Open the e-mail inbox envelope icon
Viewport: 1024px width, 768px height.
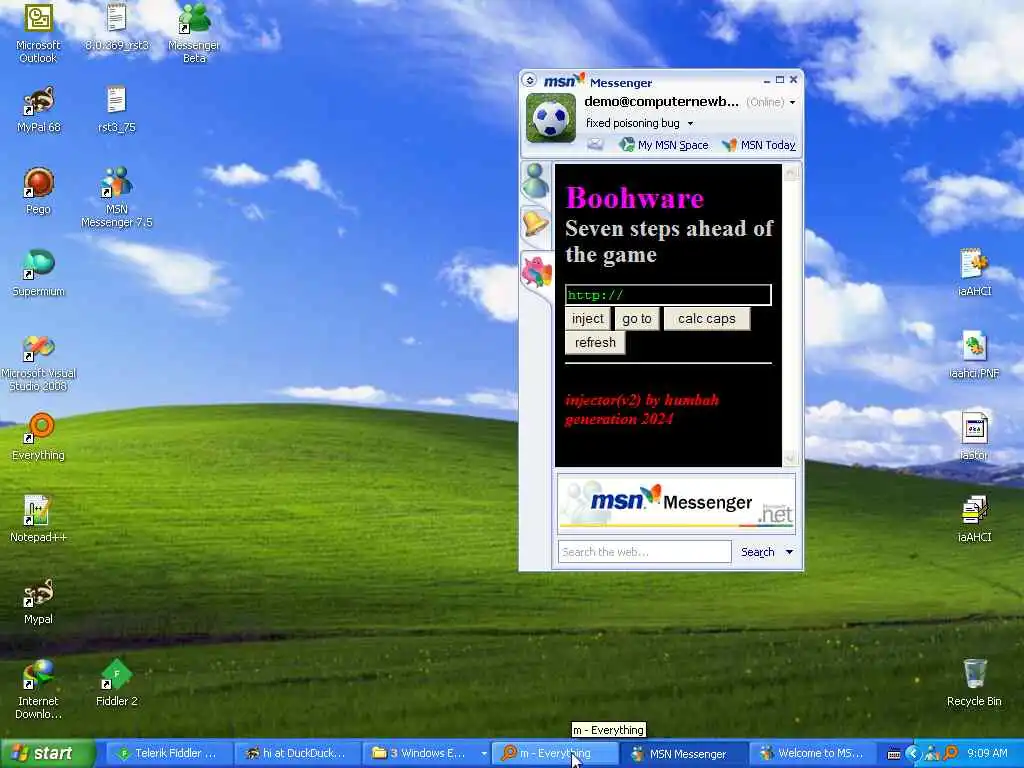[594, 144]
